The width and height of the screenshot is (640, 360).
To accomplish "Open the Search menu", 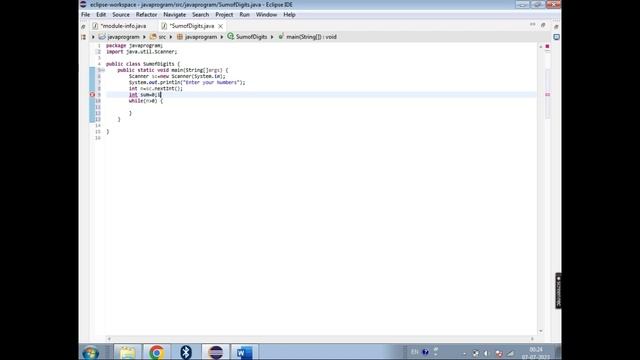I will [x=200, y=15].
